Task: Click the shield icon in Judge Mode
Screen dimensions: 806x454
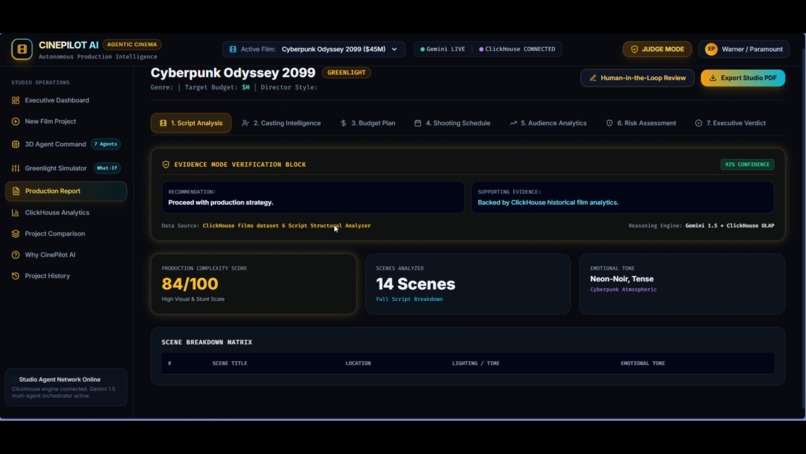Action: pyautogui.click(x=634, y=49)
